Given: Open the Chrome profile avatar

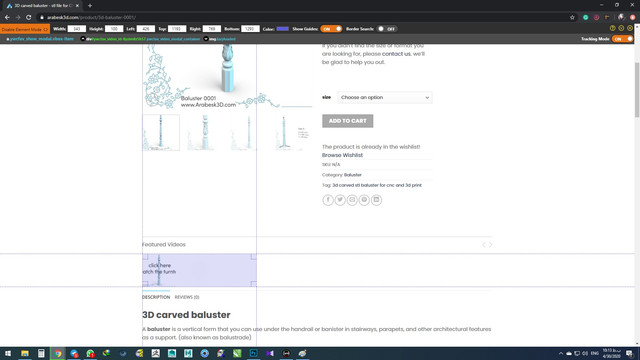Looking at the screenshot, I should point(621,17).
